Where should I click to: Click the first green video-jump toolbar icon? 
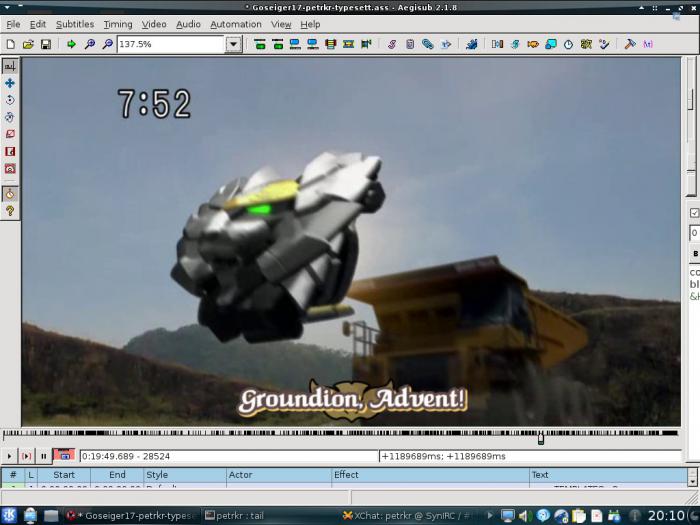click(259, 44)
